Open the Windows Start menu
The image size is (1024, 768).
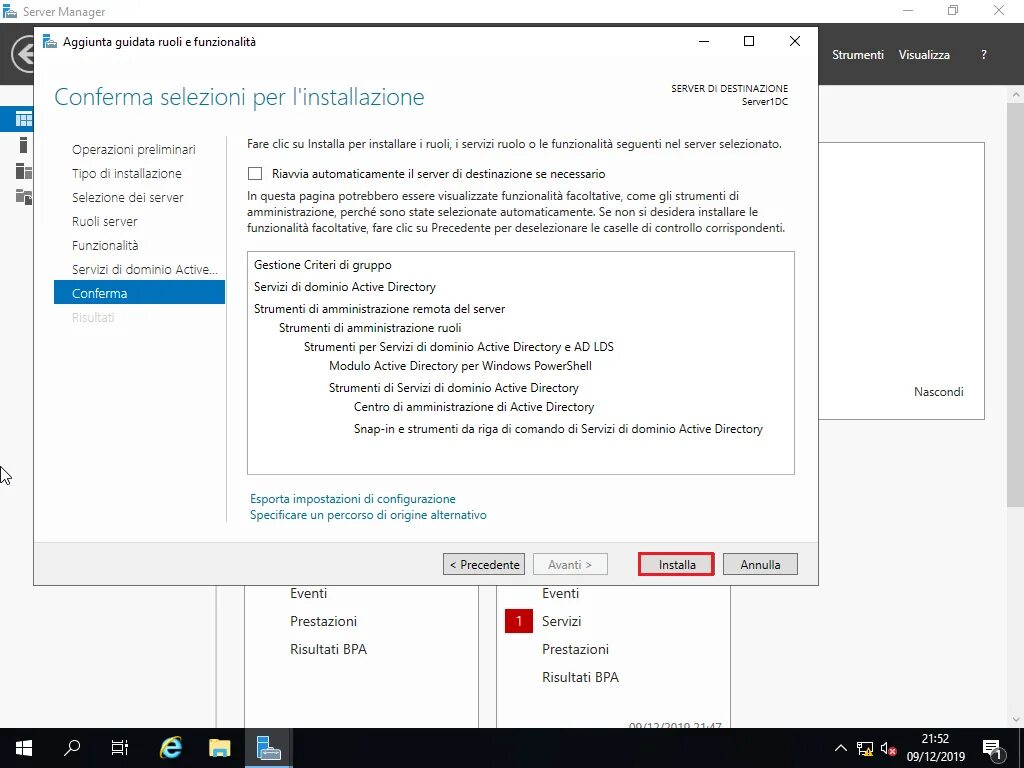[x=24, y=748]
